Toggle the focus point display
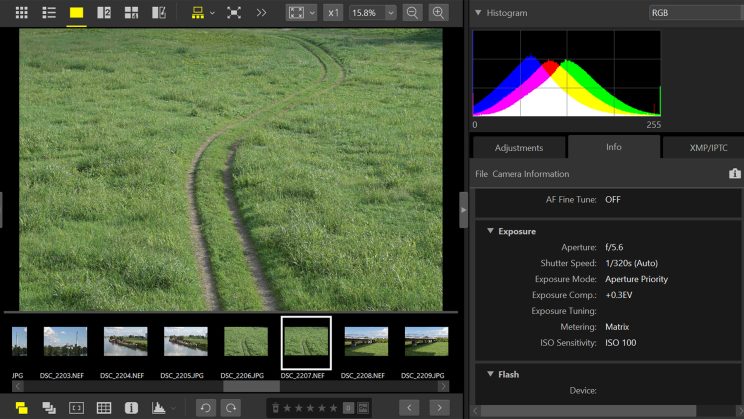Viewport: 744px width, 419px height. coord(76,407)
